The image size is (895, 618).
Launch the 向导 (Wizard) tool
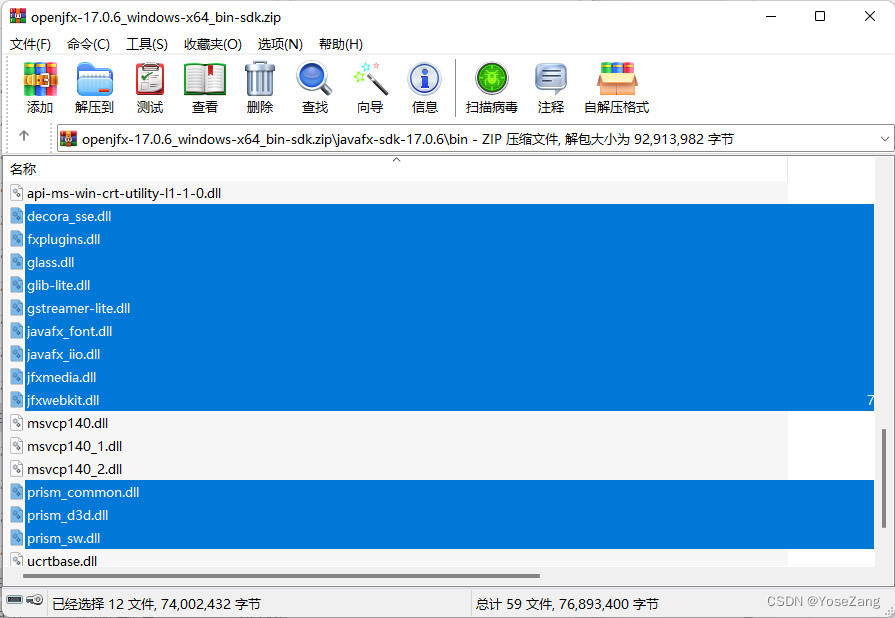click(x=369, y=87)
